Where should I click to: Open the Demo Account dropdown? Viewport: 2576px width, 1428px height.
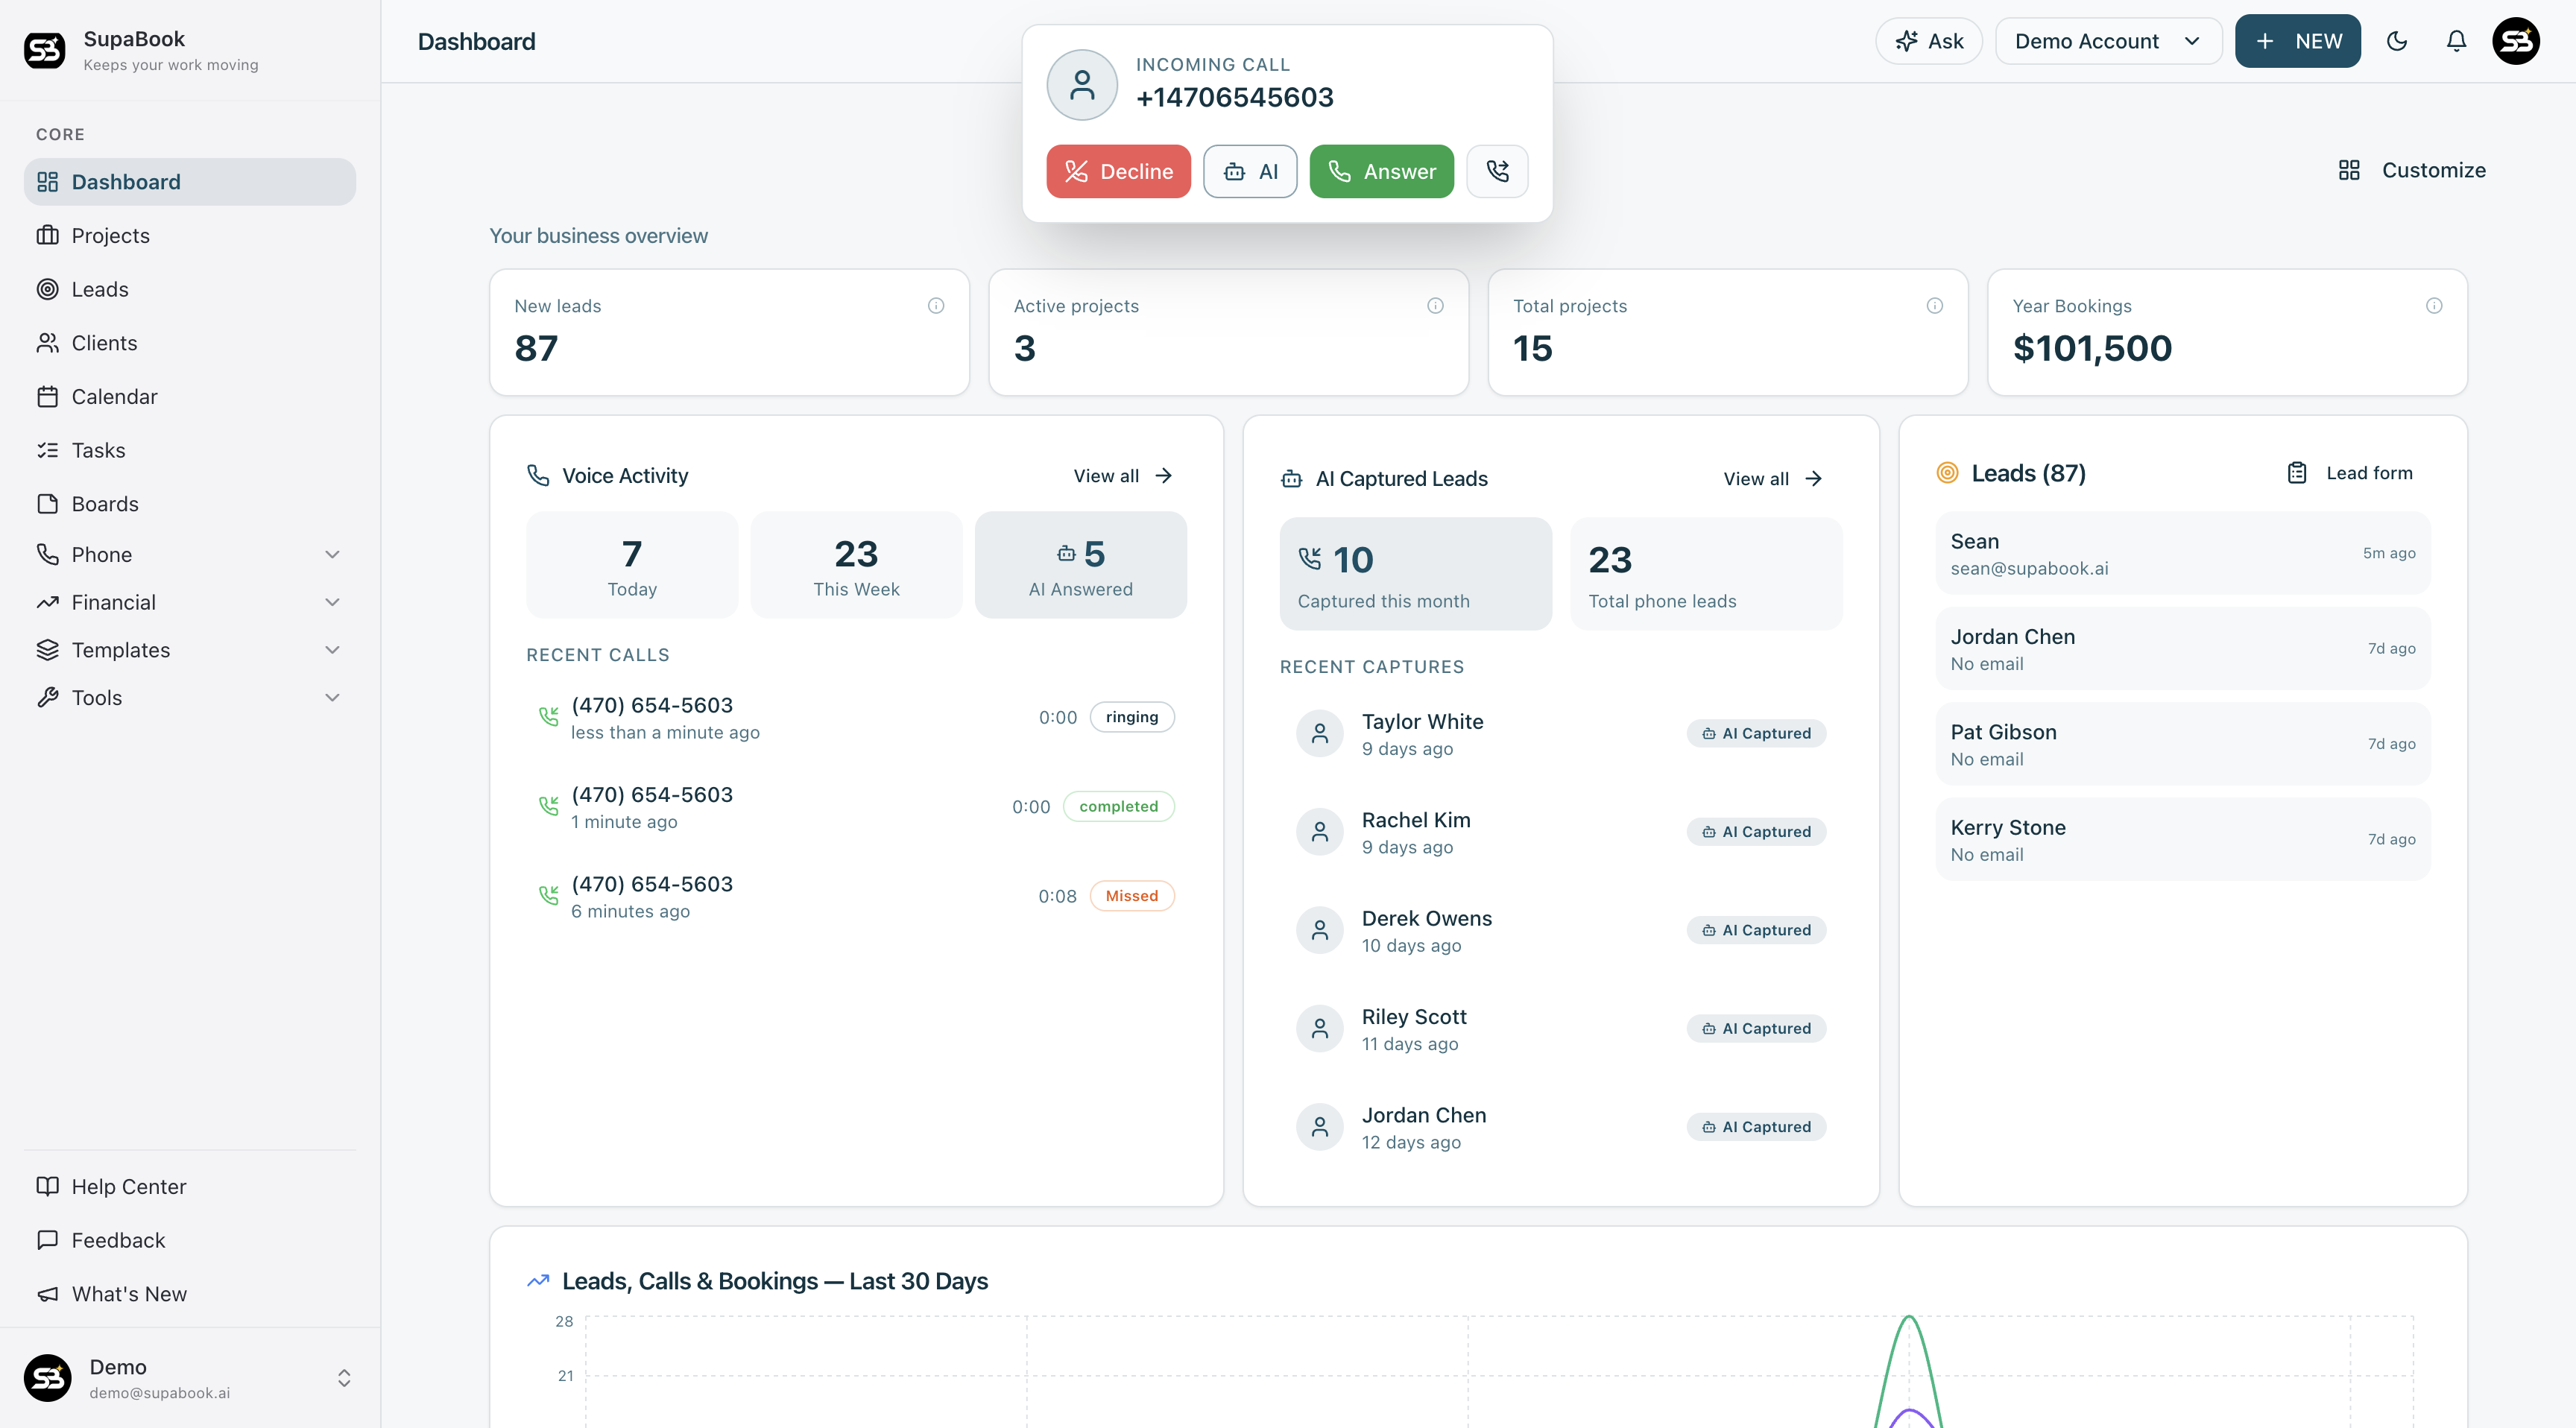pos(2108,41)
